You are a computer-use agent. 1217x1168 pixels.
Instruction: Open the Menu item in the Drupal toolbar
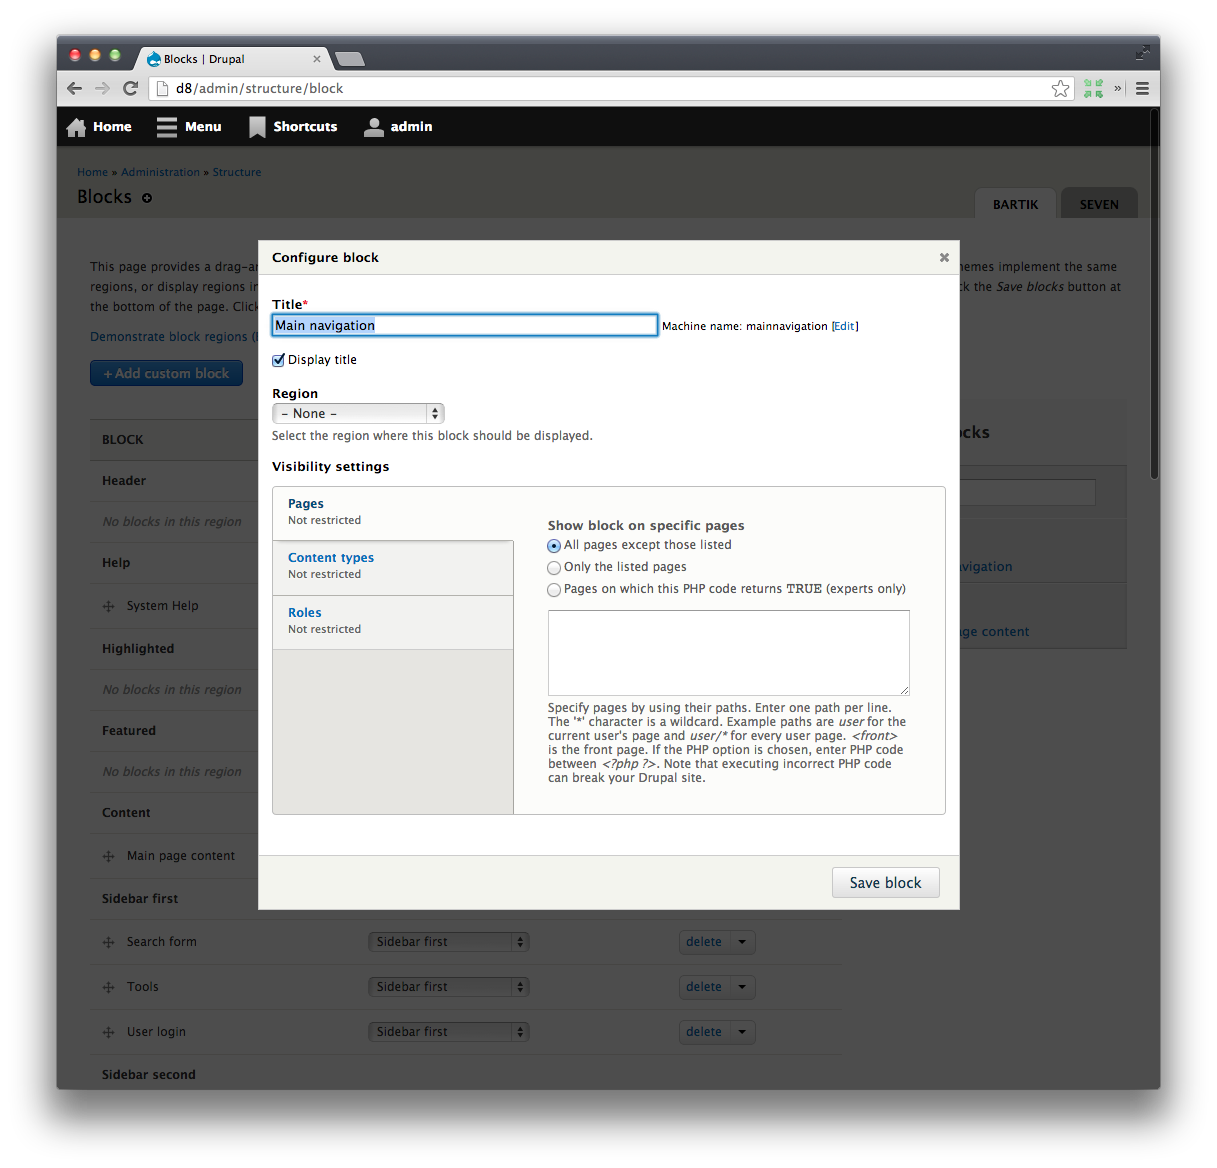189,127
